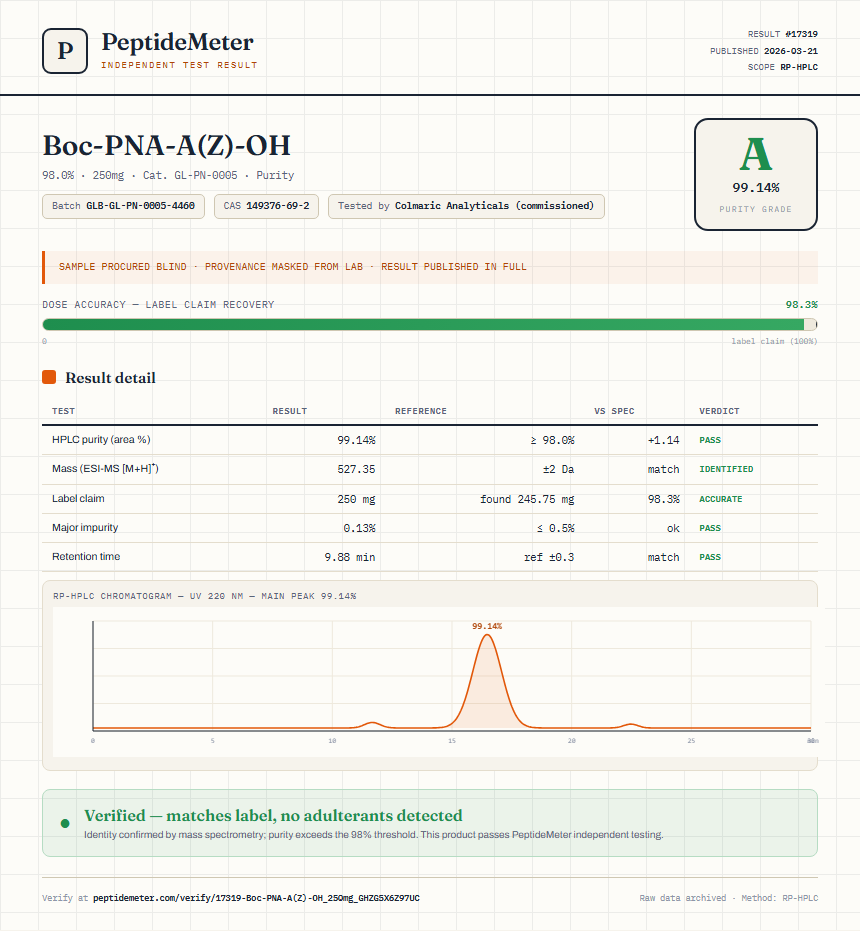Viewport: 860px width, 931px height.
Task: Click the RP-HPLC chromatogram title text
Action: [x=204, y=596]
